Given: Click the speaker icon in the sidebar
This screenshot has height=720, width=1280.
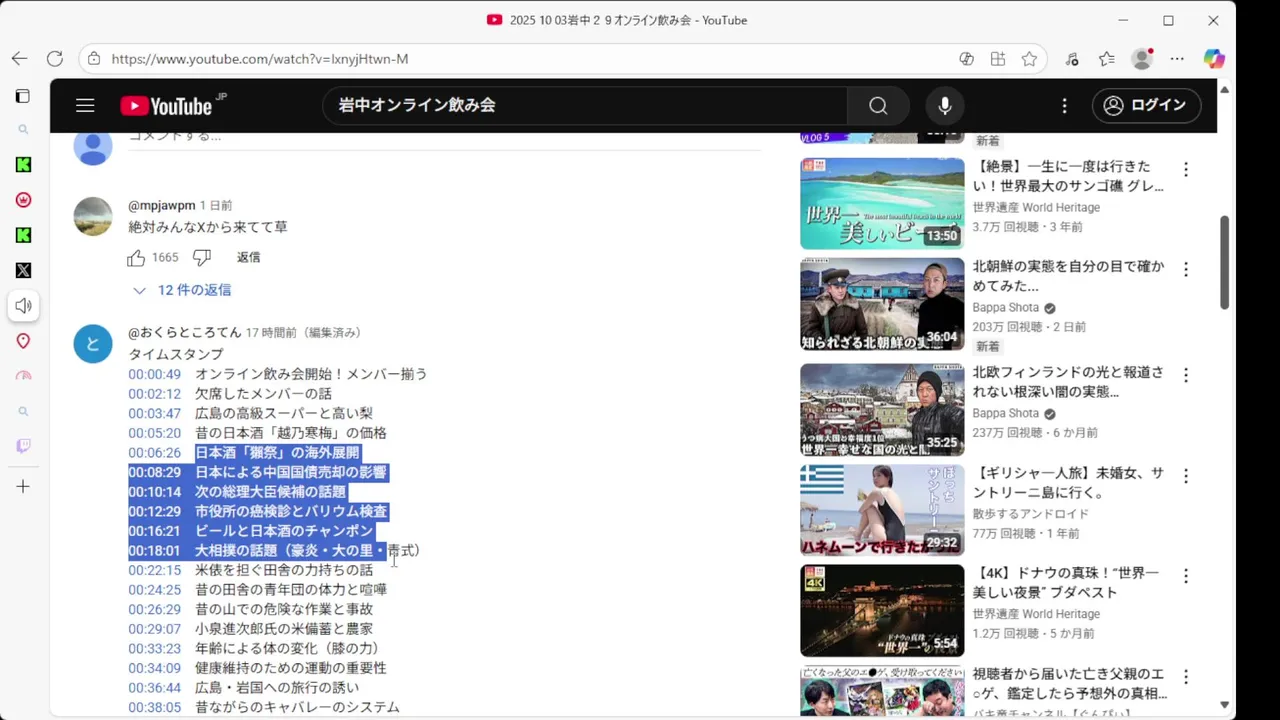Looking at the screenshot, I should (23, 306).
